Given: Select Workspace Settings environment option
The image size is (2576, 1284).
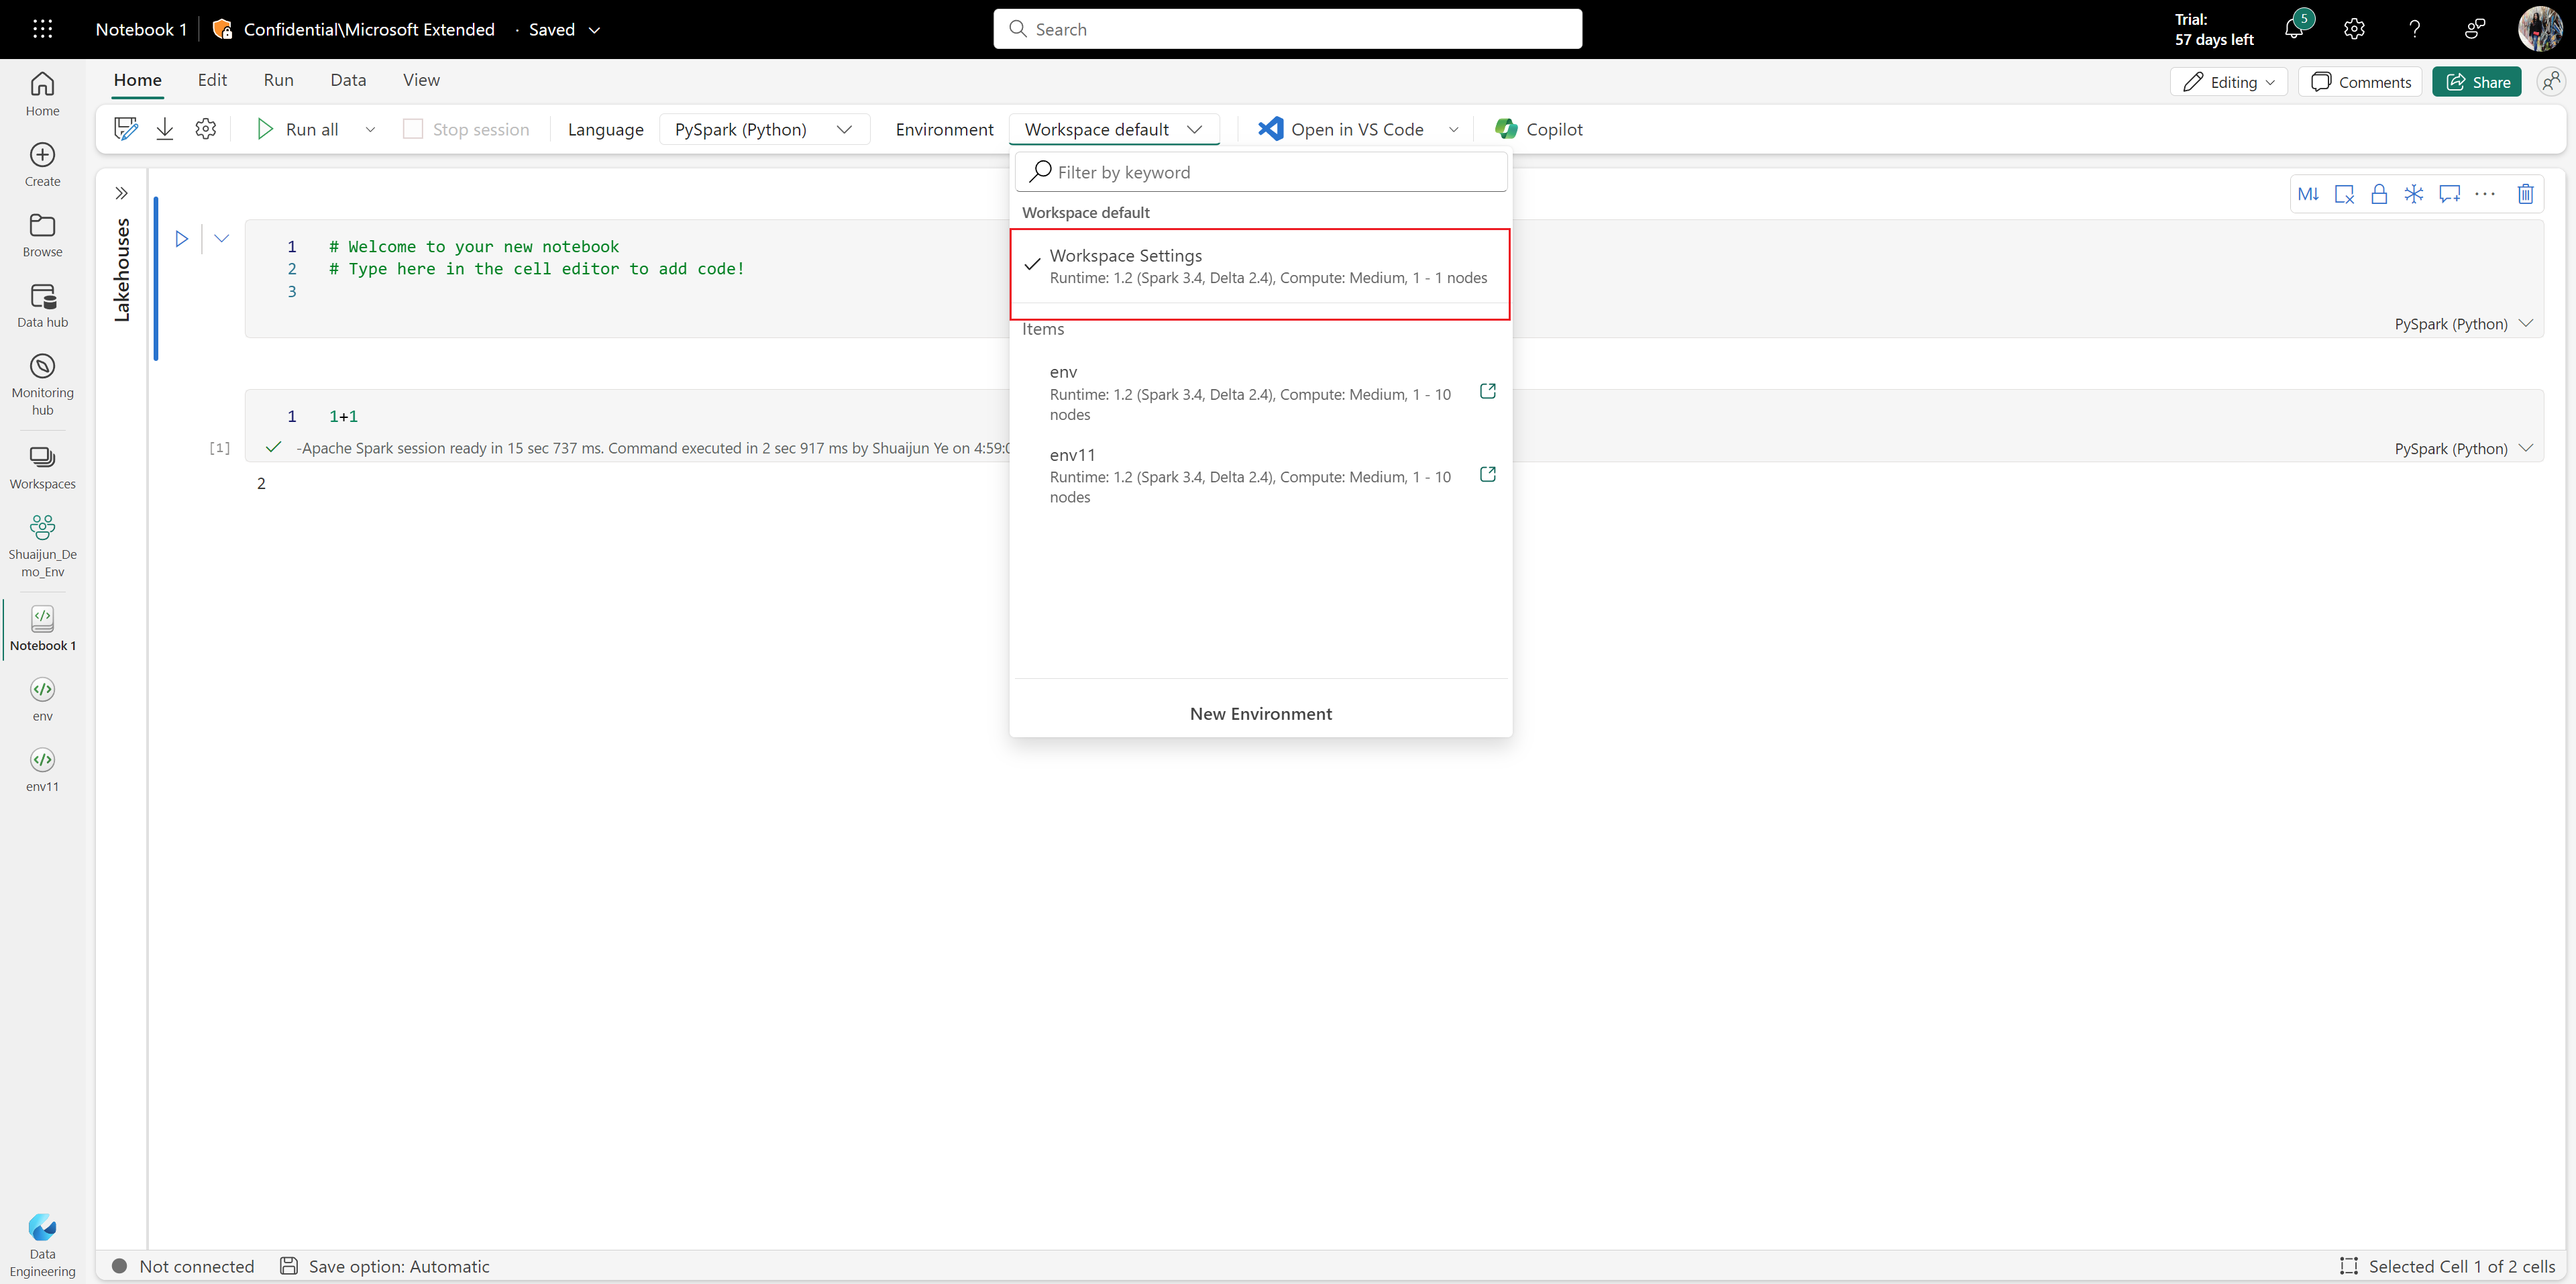Looking at the screenshot, I should click(x=1260, y=264).
